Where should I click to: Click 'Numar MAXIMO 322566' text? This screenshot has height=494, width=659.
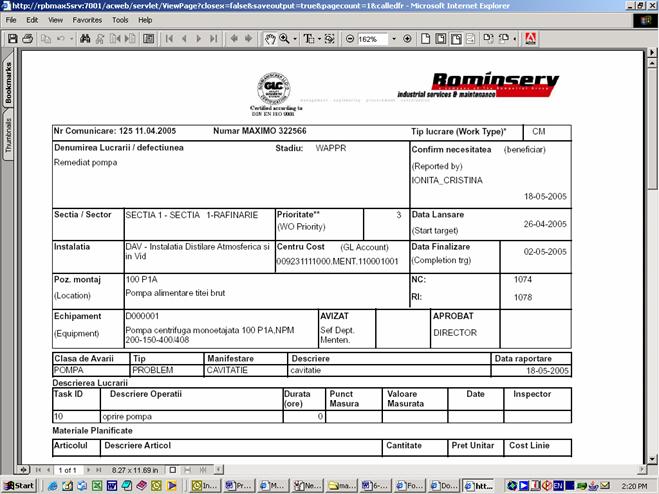tap(259, 131)
